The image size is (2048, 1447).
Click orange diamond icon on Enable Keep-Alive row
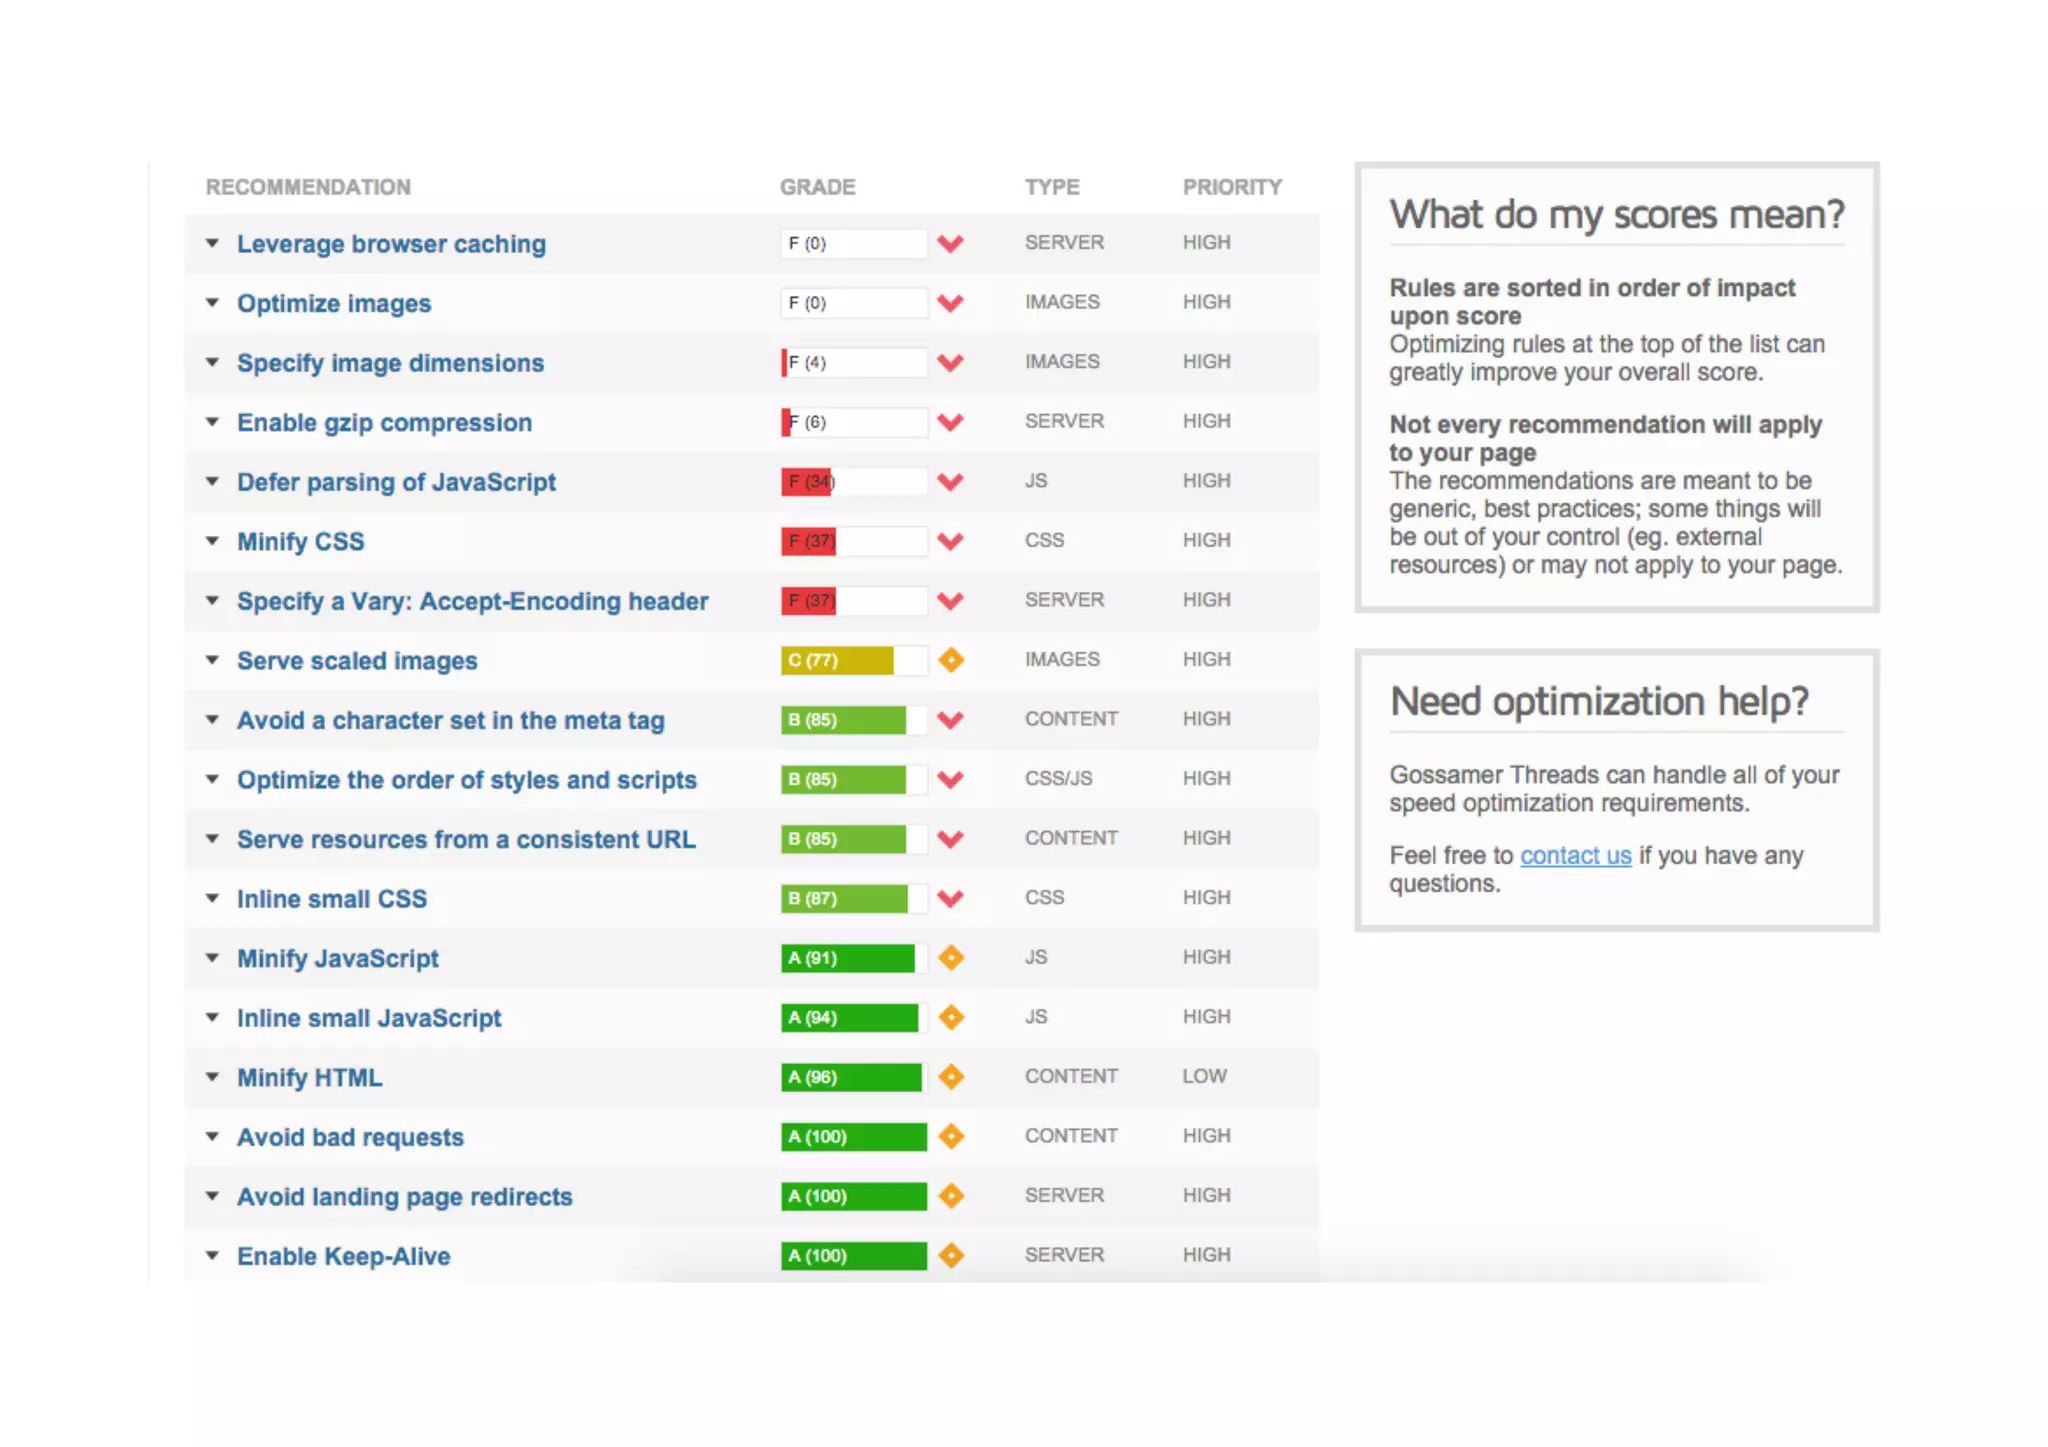[x=951, y=1255]
